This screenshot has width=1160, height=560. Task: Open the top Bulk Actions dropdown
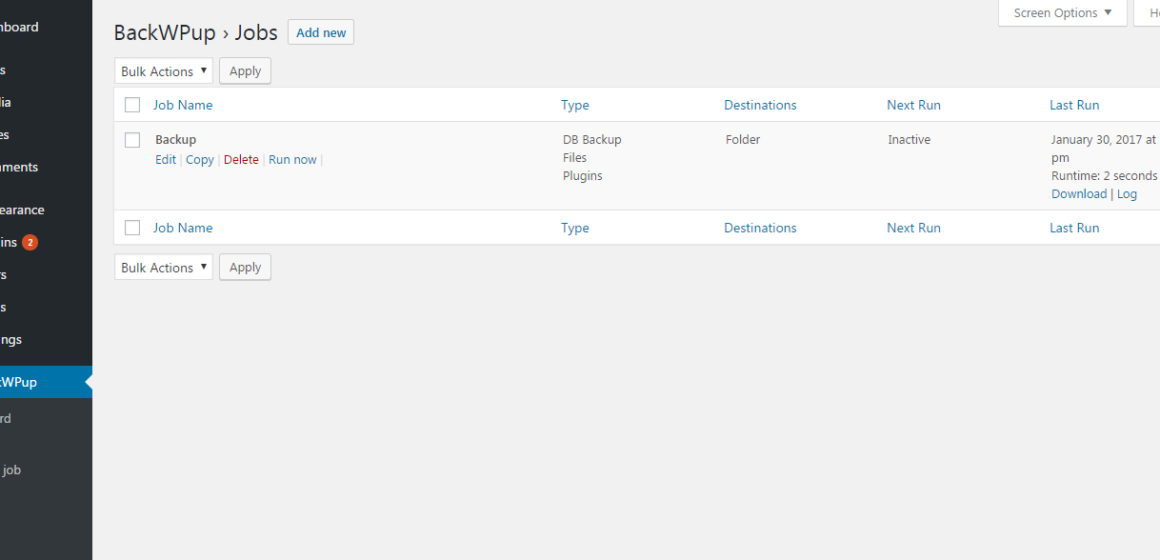pos(163,71)
